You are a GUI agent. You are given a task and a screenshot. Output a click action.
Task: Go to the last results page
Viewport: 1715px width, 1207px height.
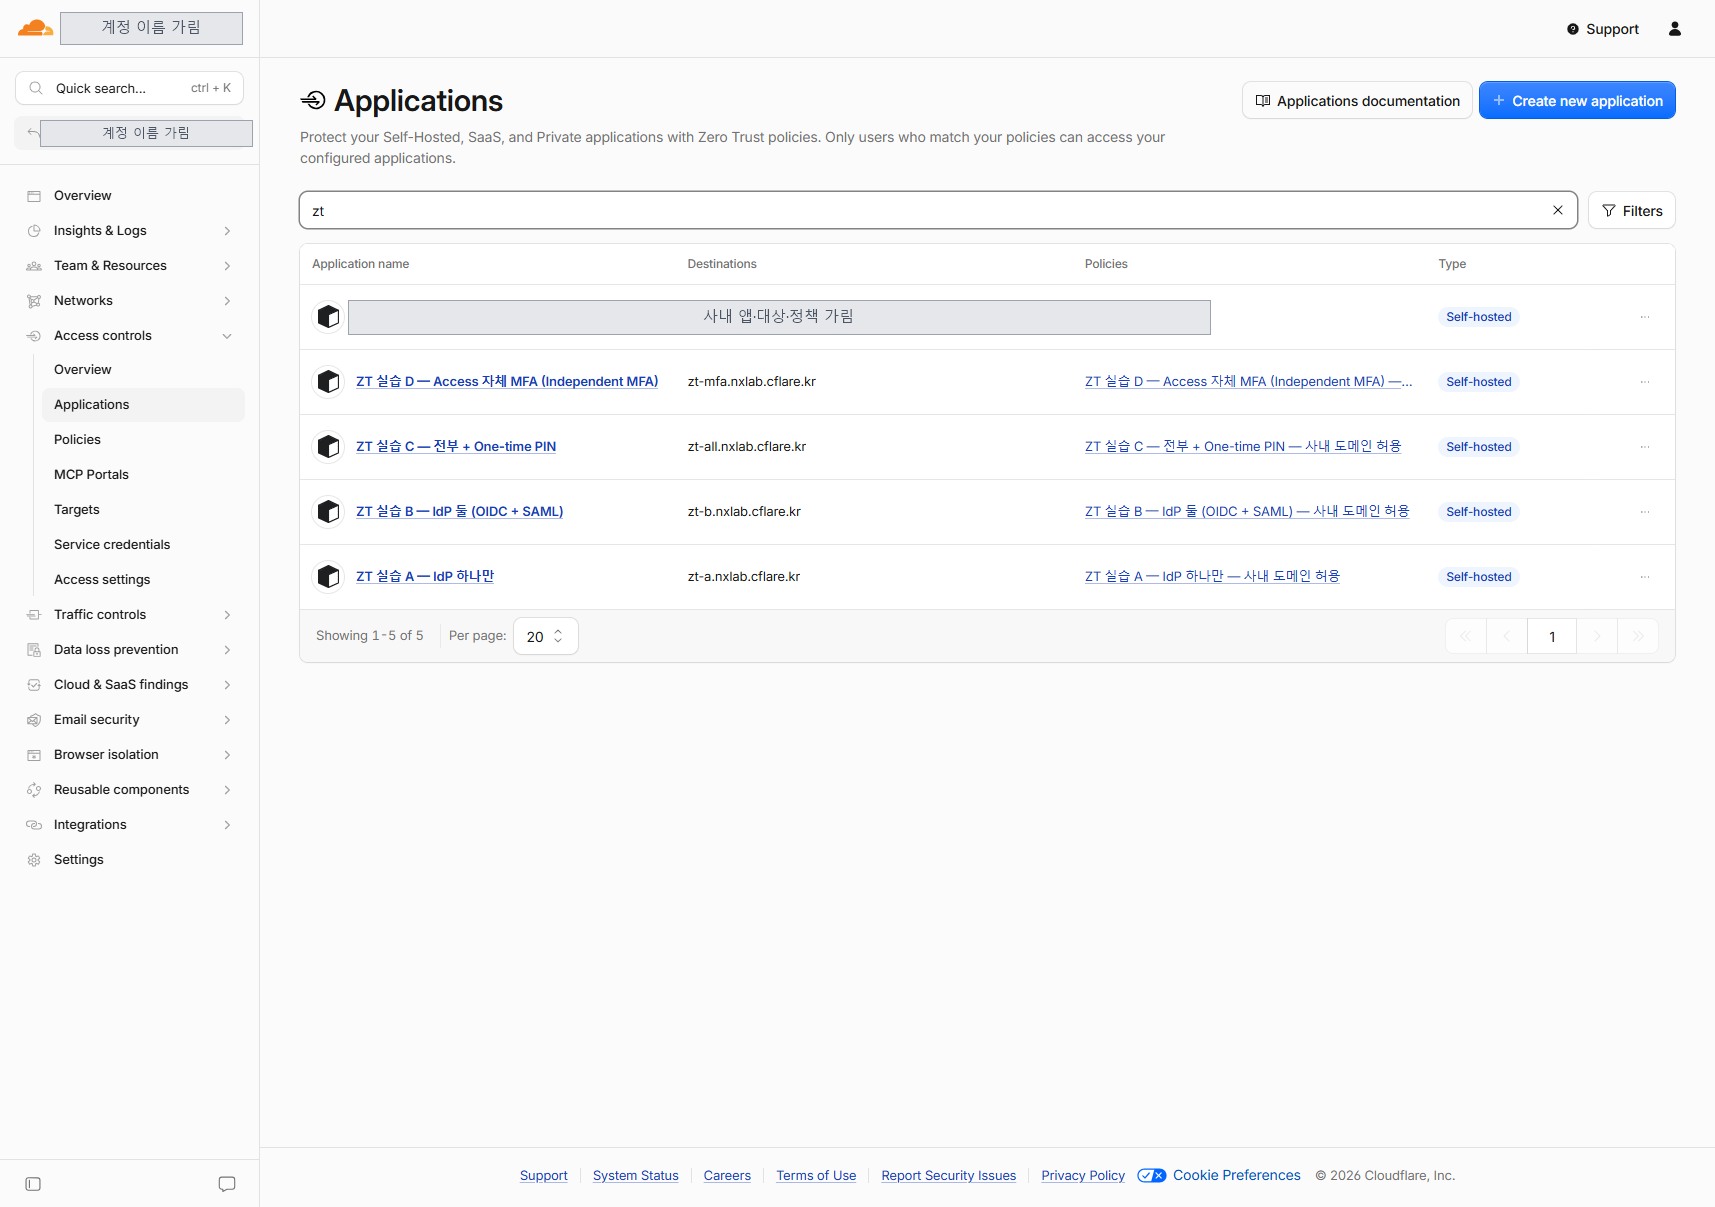click(x=1638, y=636)
